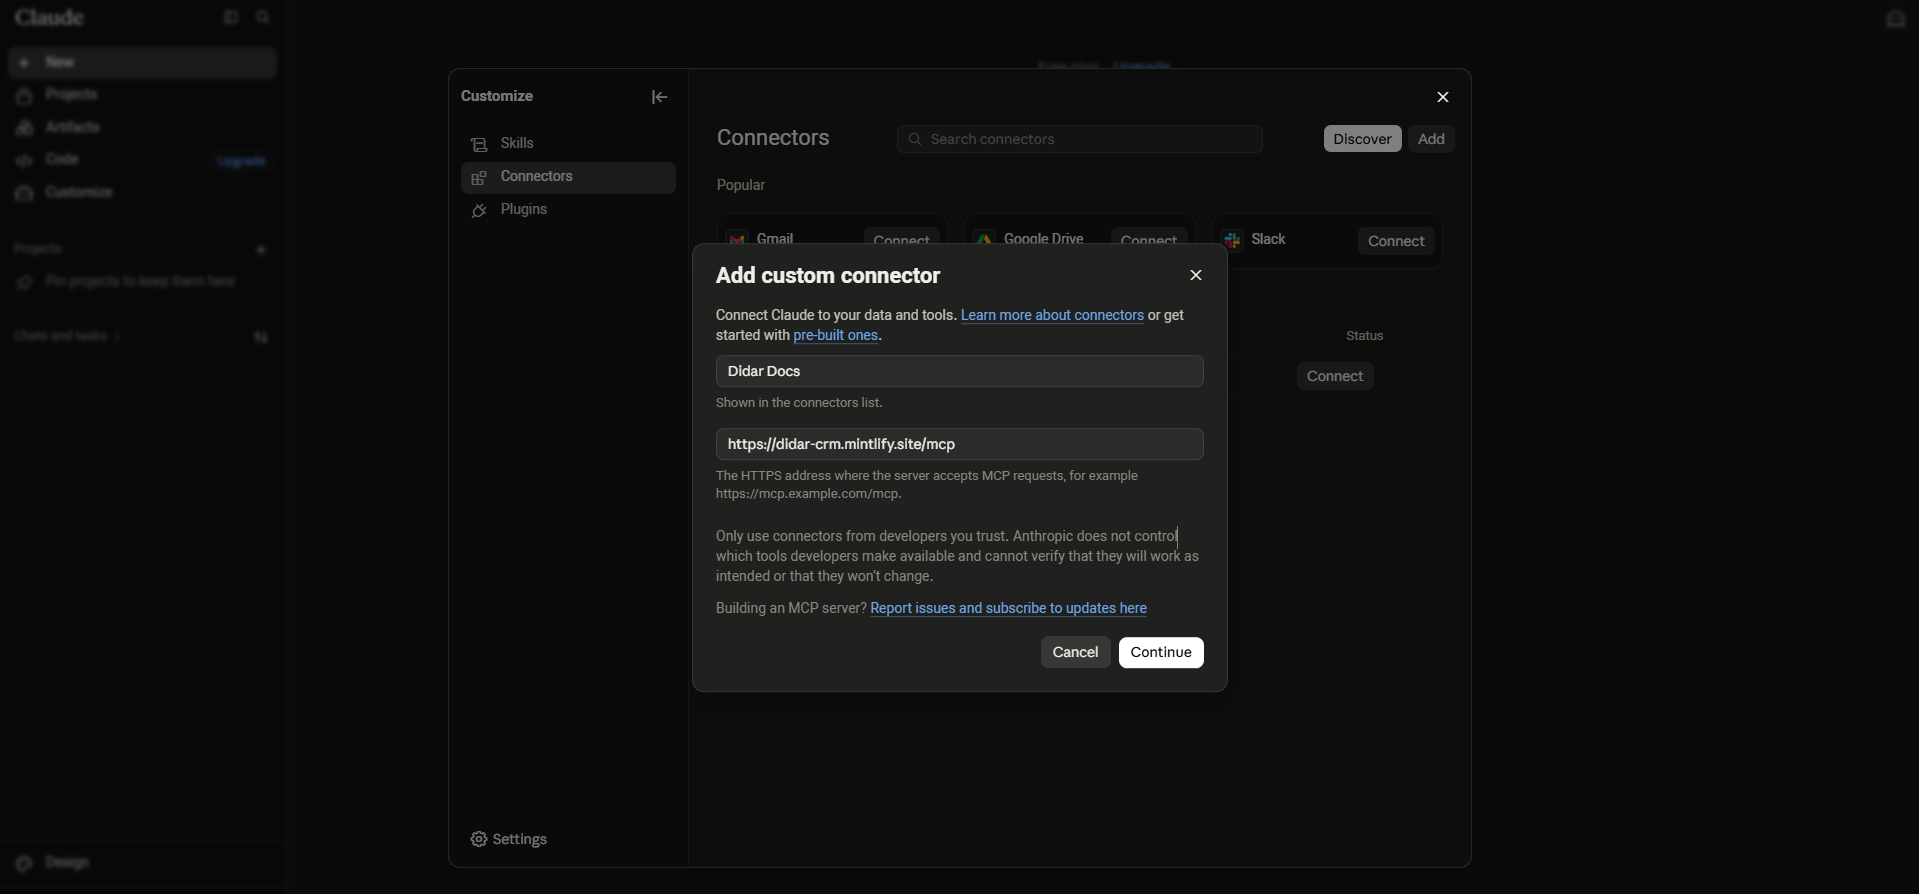Click the name field containing Didar Docs
The width and height of the screenshot is (1919, 894).
pos(960,371)
